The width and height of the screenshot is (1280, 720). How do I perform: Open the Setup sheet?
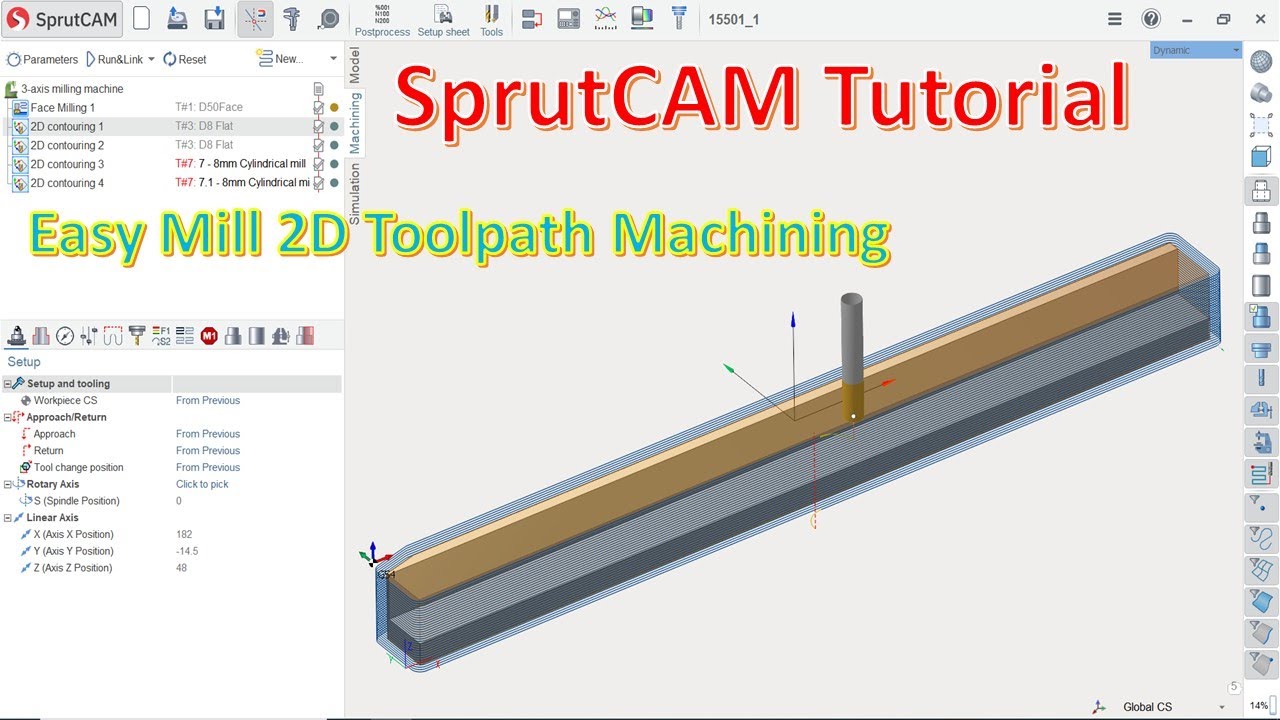point(443,20)
